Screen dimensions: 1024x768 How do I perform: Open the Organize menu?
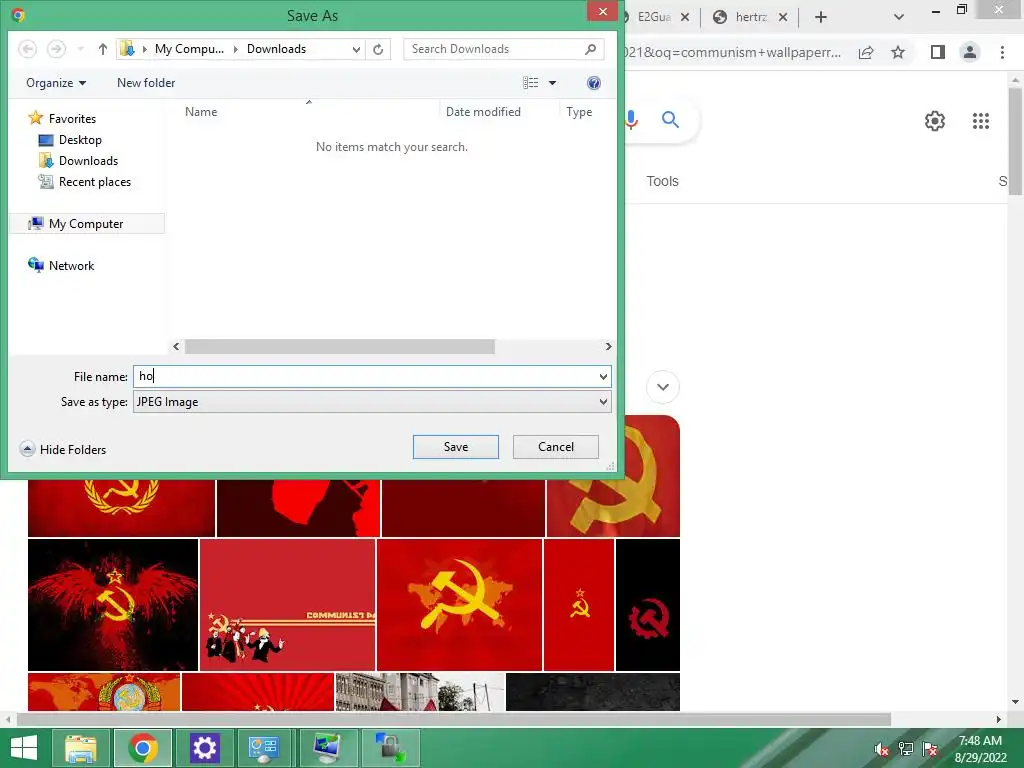(x=56, y=83)
